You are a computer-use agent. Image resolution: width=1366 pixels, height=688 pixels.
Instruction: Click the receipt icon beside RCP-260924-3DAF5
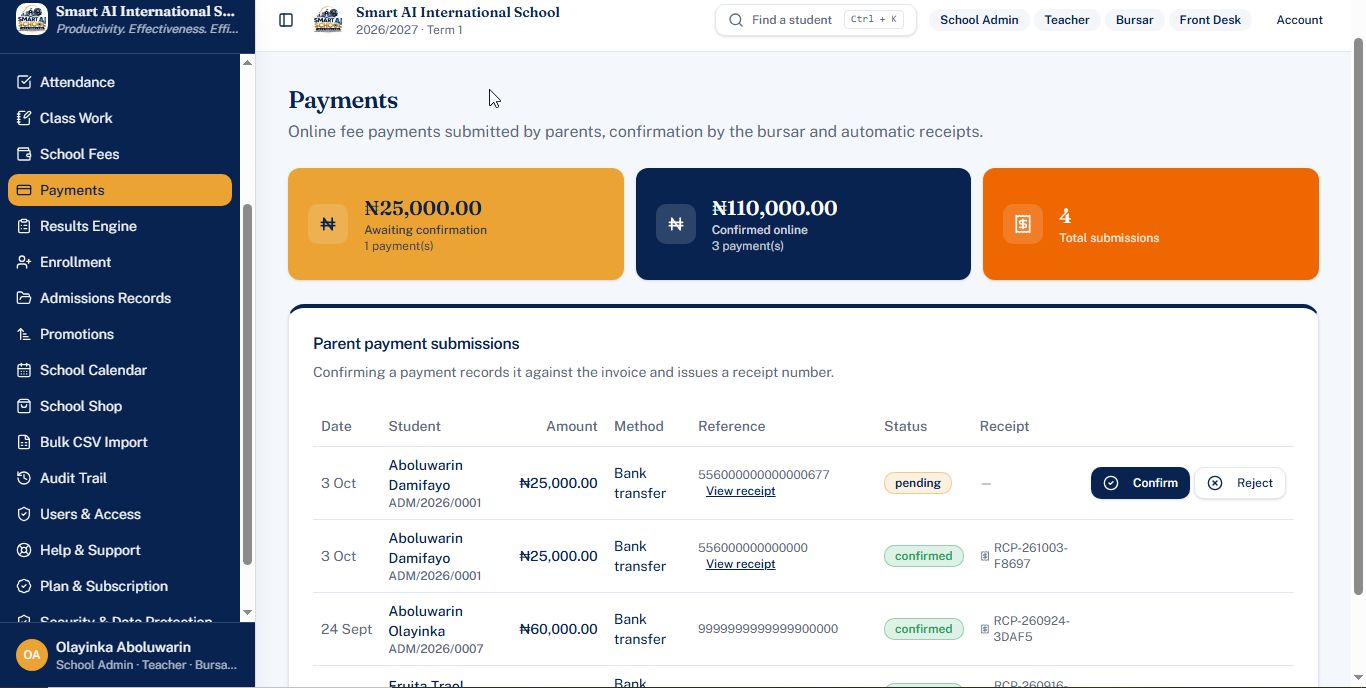985,629
